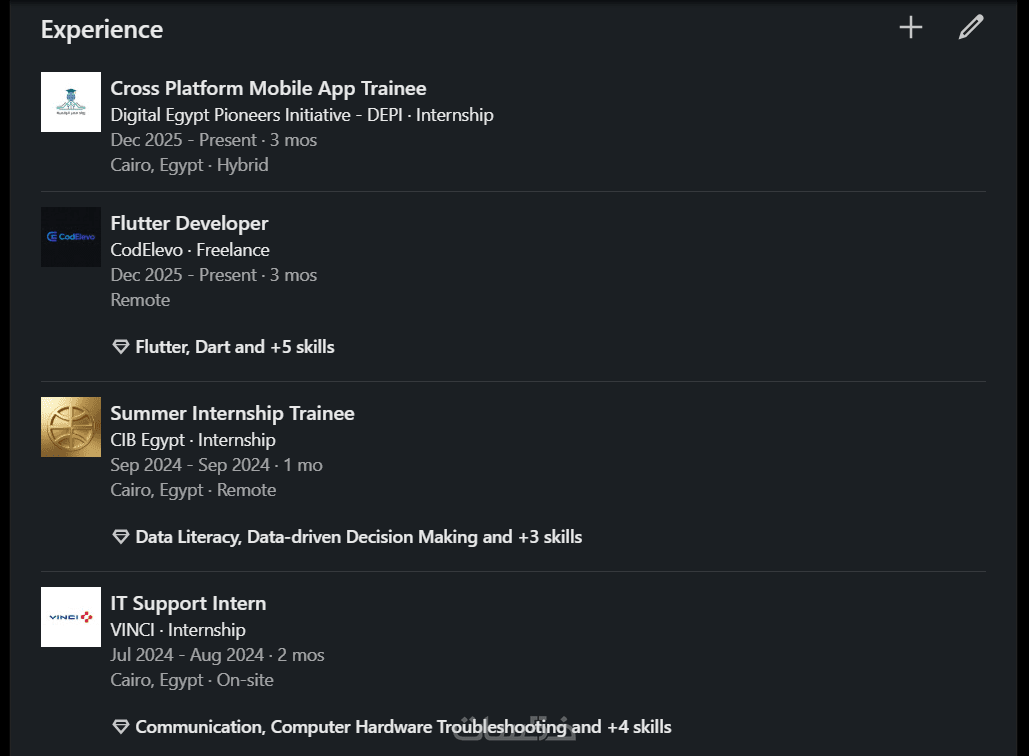The height and width of the screenshot is (756, 1029).
Task: Expand 'Flutter, Dart and +5 skills'
Action: point(235,347)
